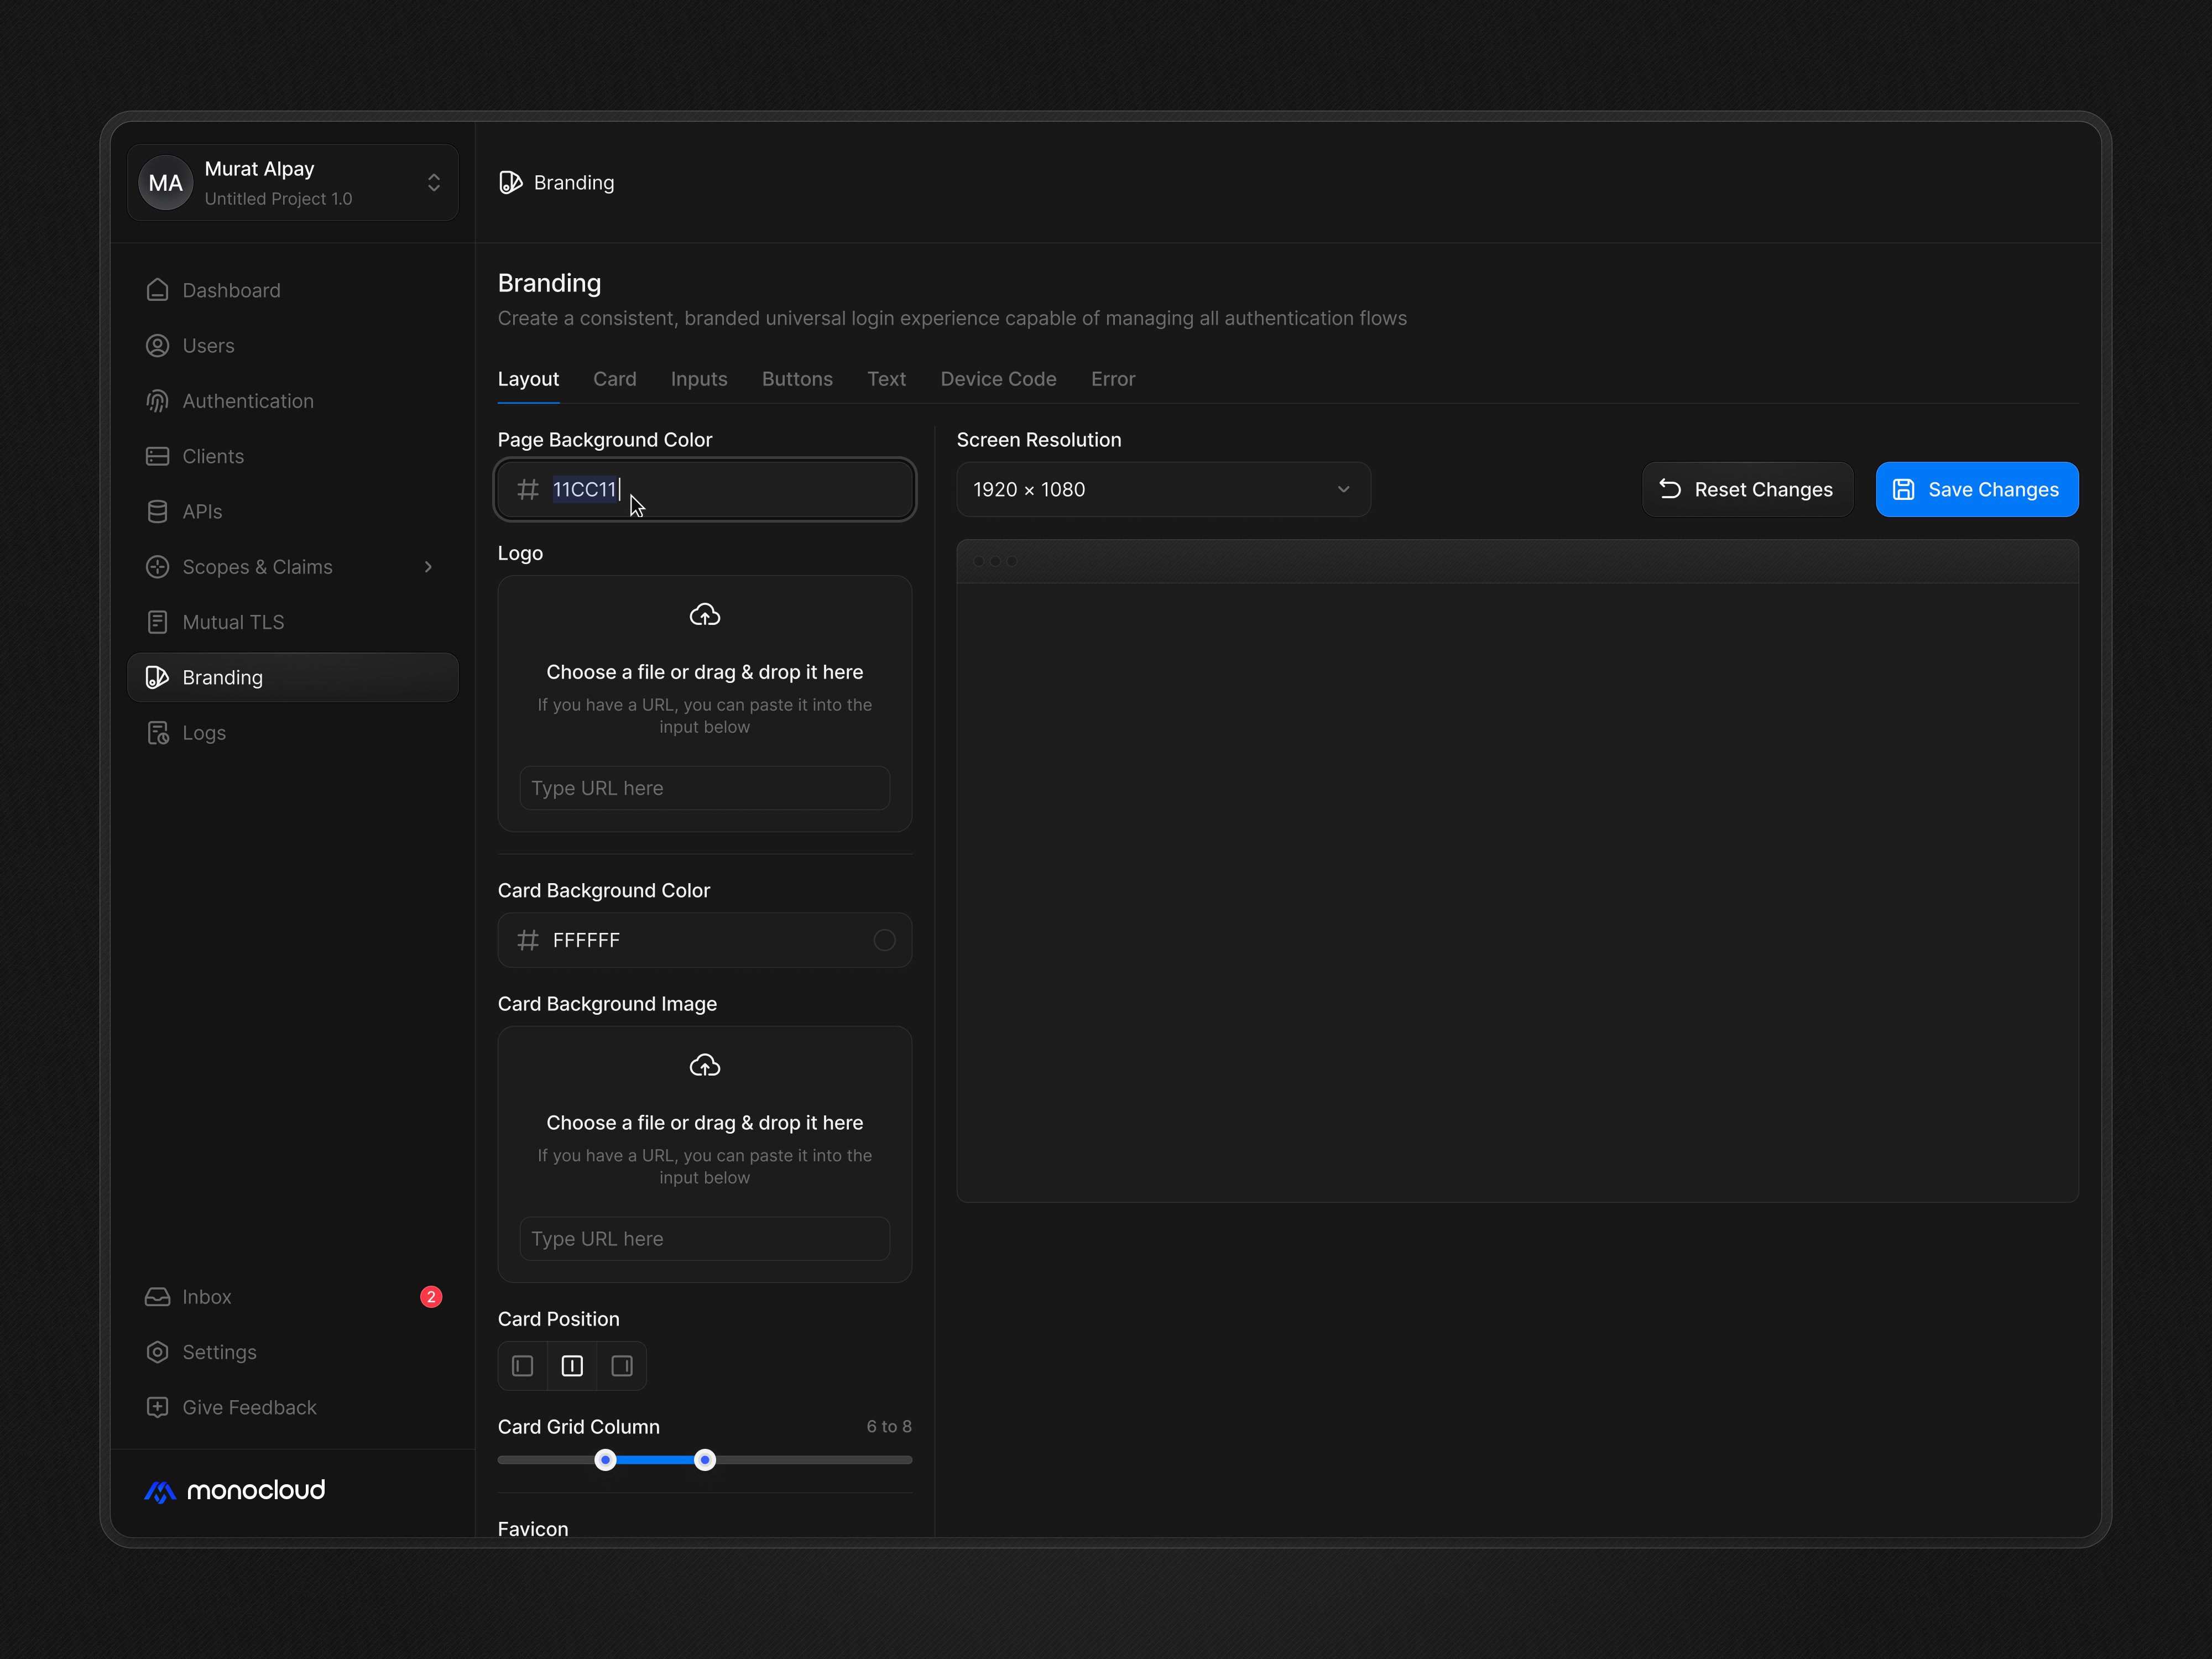Click the Reset Changes button
This screenshot has width=2212, height=1659.
(1747, 489)
